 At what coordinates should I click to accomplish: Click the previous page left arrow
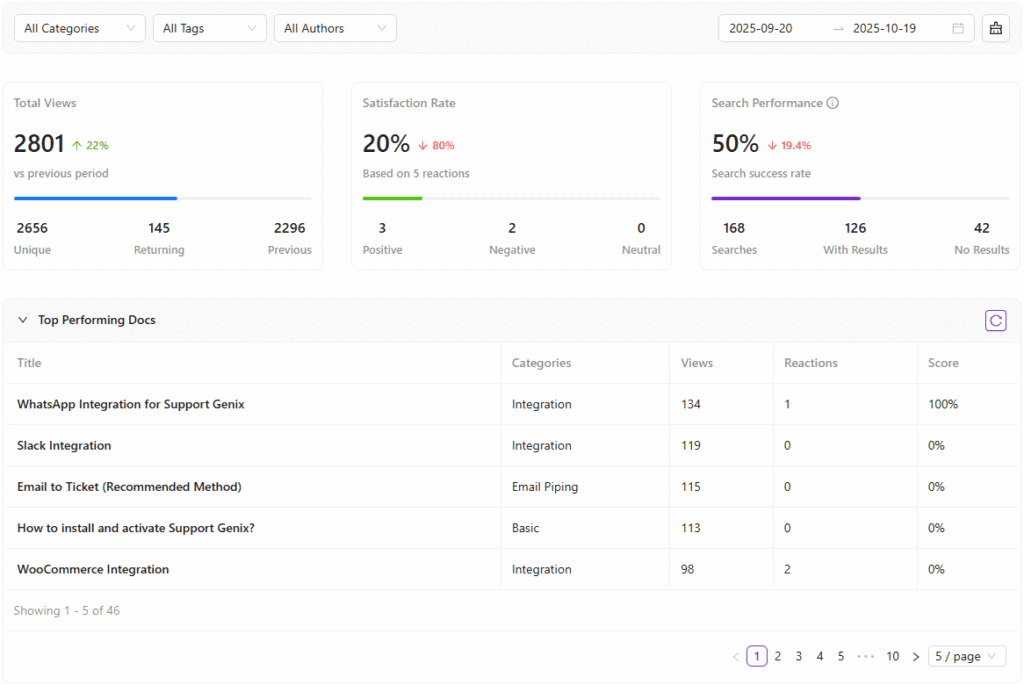point(736,657)
